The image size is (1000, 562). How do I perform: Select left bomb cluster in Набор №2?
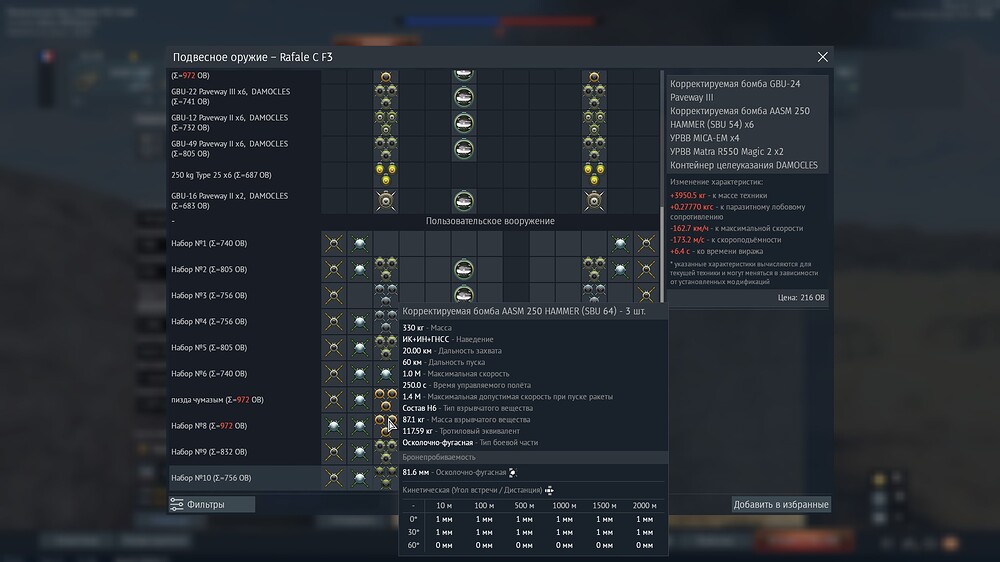click(x=385, y=269)
